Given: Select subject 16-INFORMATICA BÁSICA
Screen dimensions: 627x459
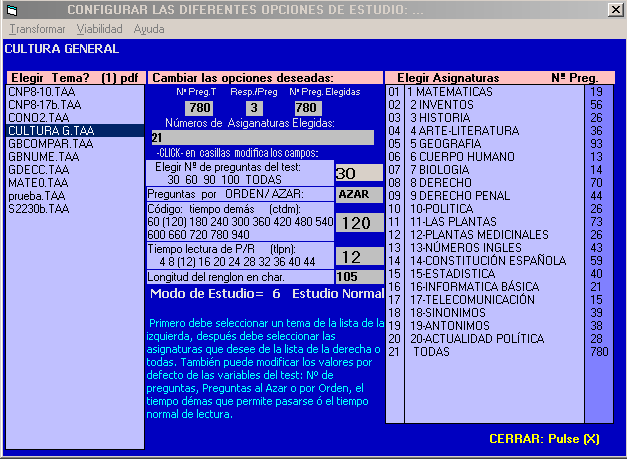Looking at the screenshot, I should click(x=494, y=287).
